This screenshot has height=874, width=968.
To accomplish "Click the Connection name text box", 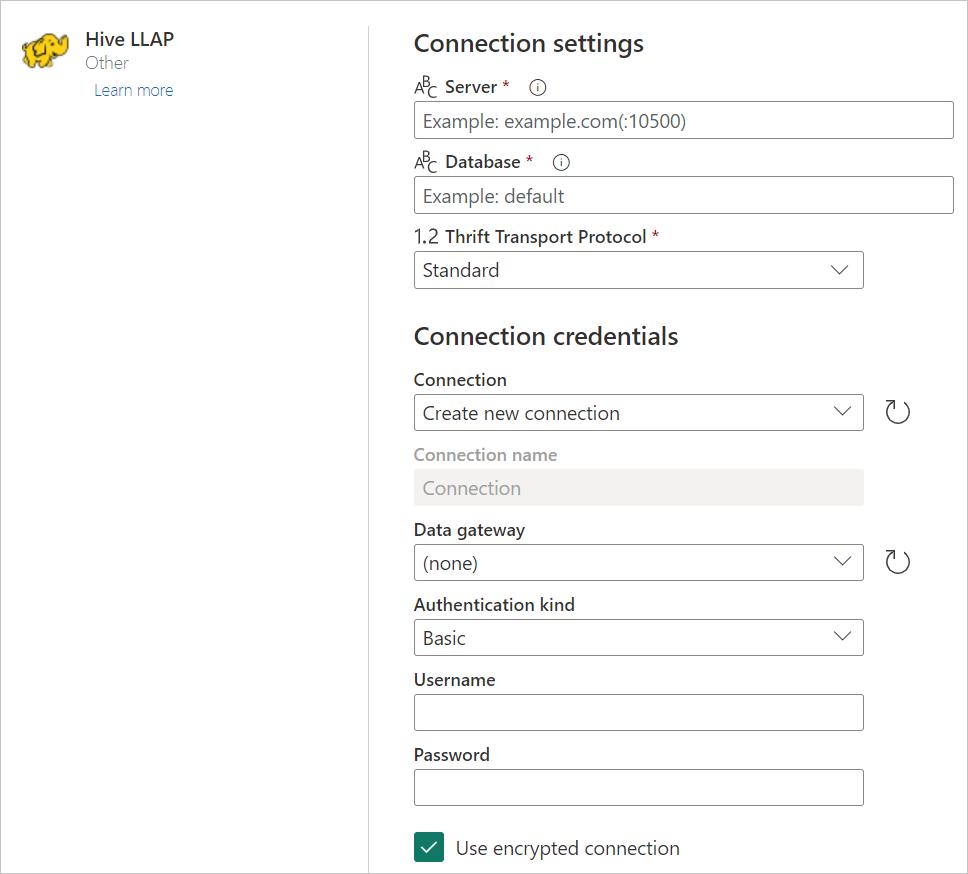I will (x=638, y=488).
